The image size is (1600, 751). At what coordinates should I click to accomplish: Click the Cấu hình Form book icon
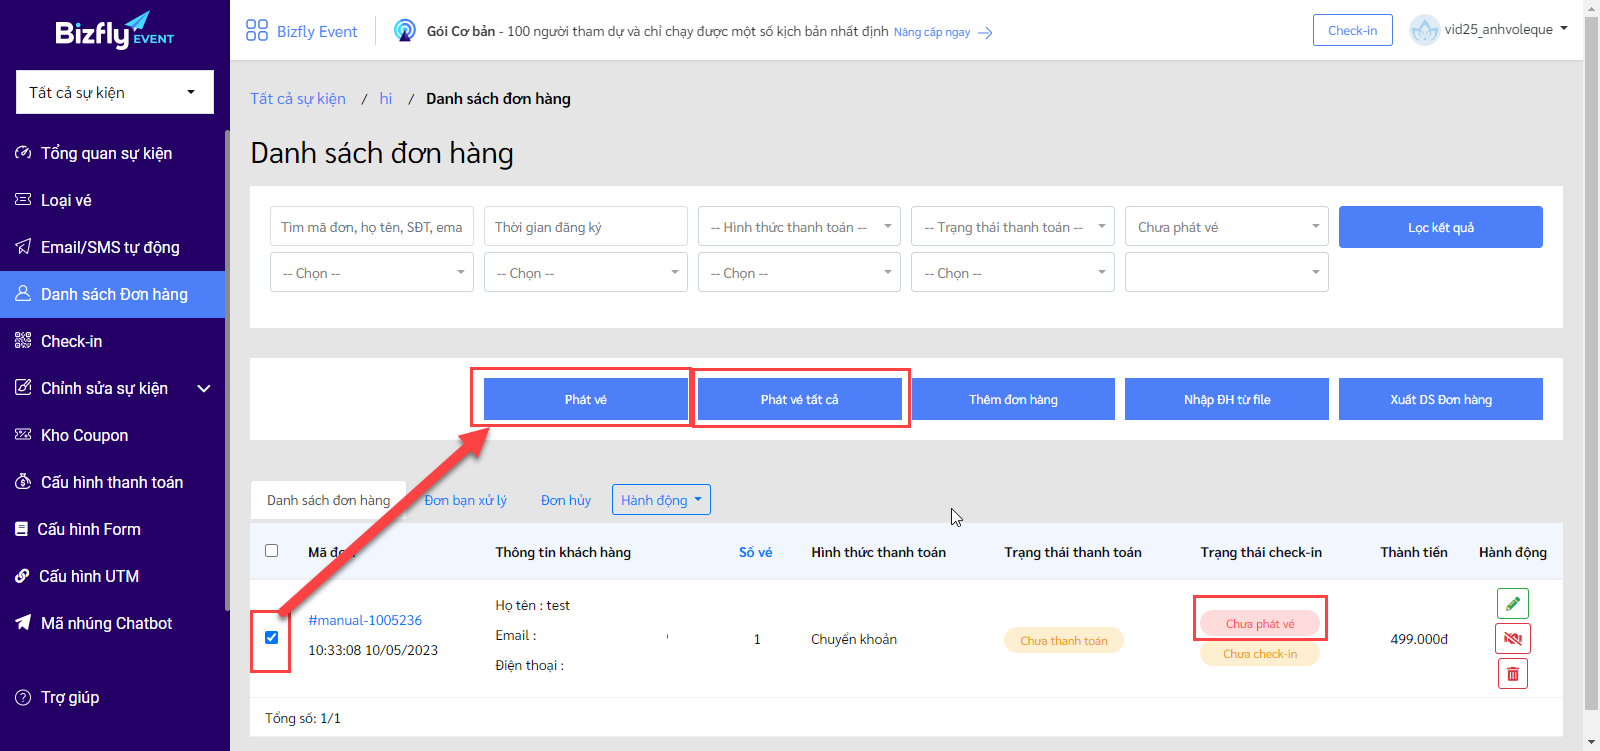[x=21, y=529]
